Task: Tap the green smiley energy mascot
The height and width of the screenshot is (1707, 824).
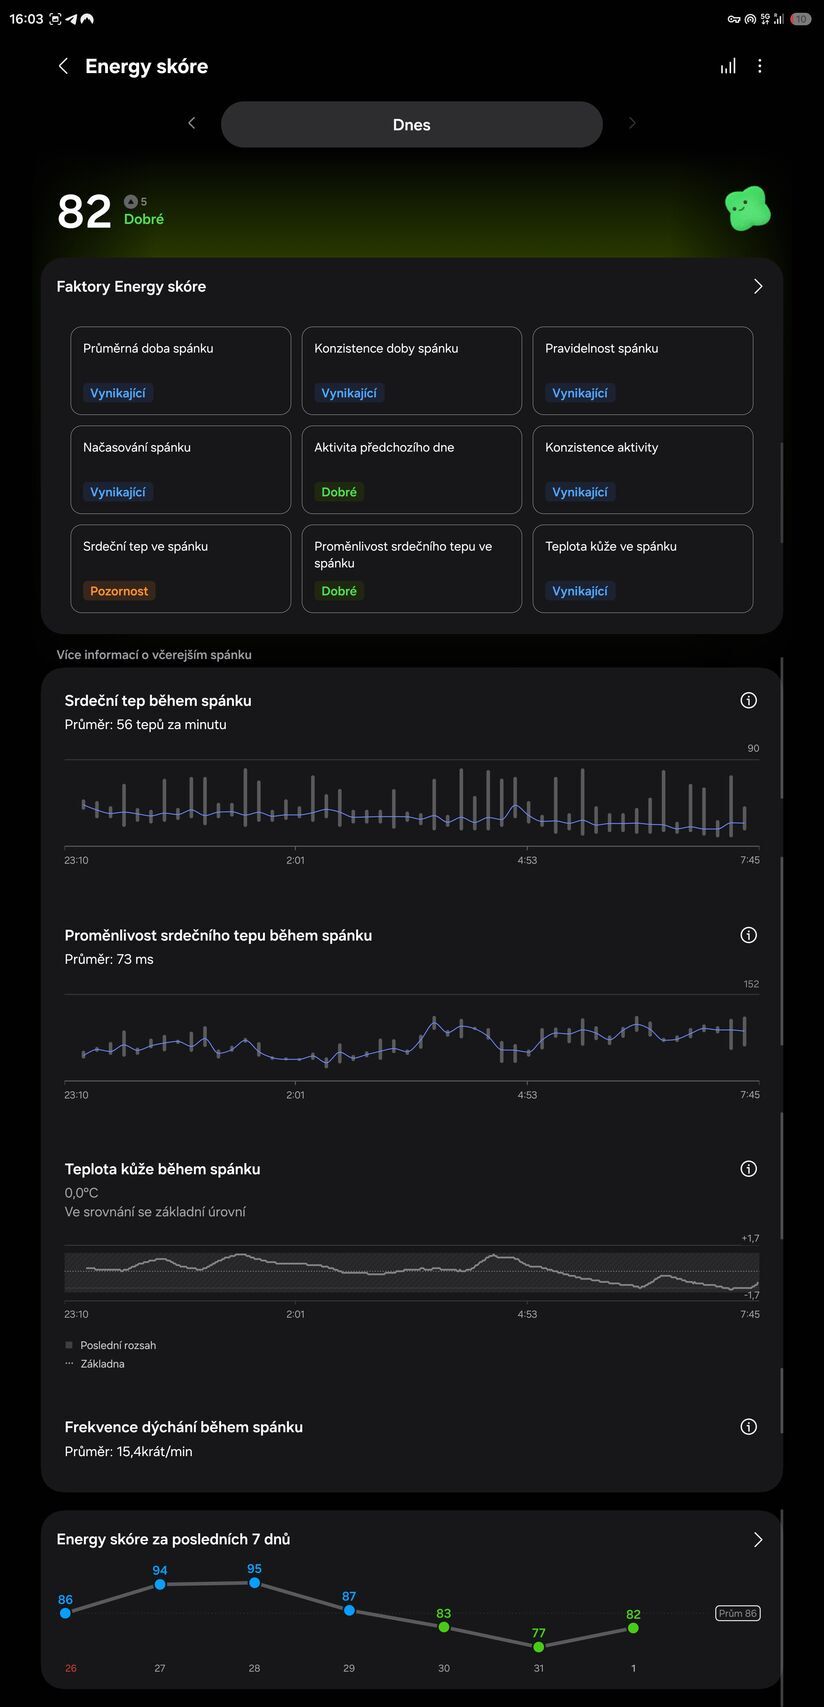Action: [747, 209]
